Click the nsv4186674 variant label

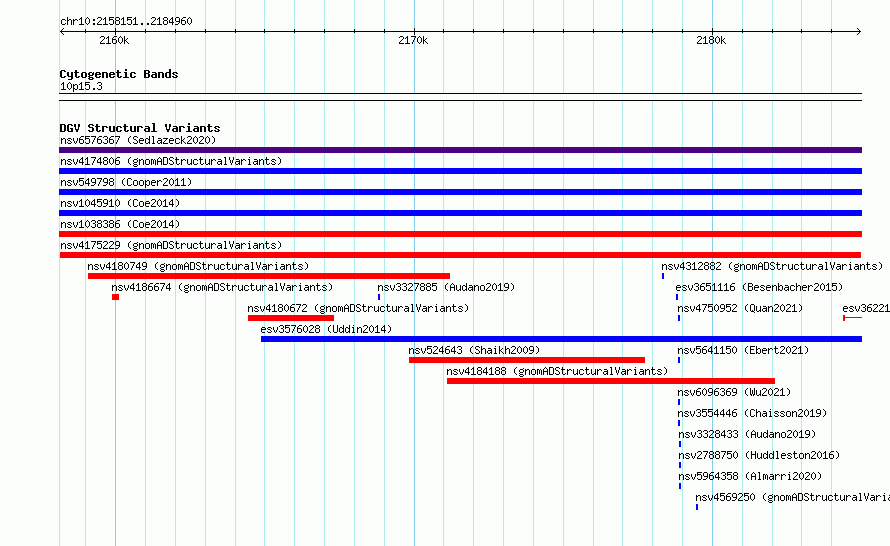point(222,287)
